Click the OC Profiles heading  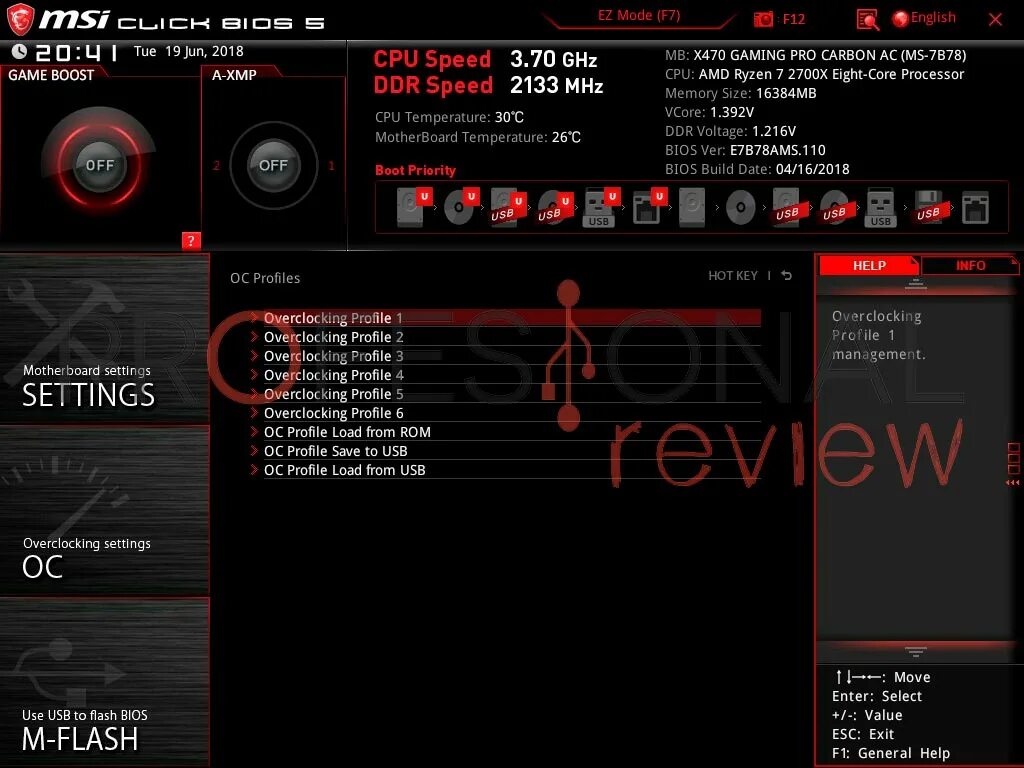265,278
